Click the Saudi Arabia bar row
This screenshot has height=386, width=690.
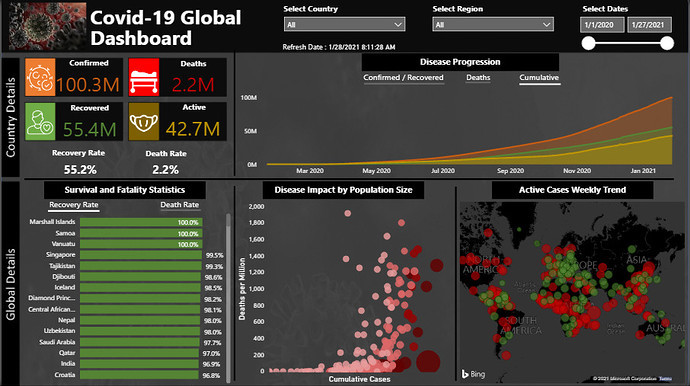(x=139, y=342)
